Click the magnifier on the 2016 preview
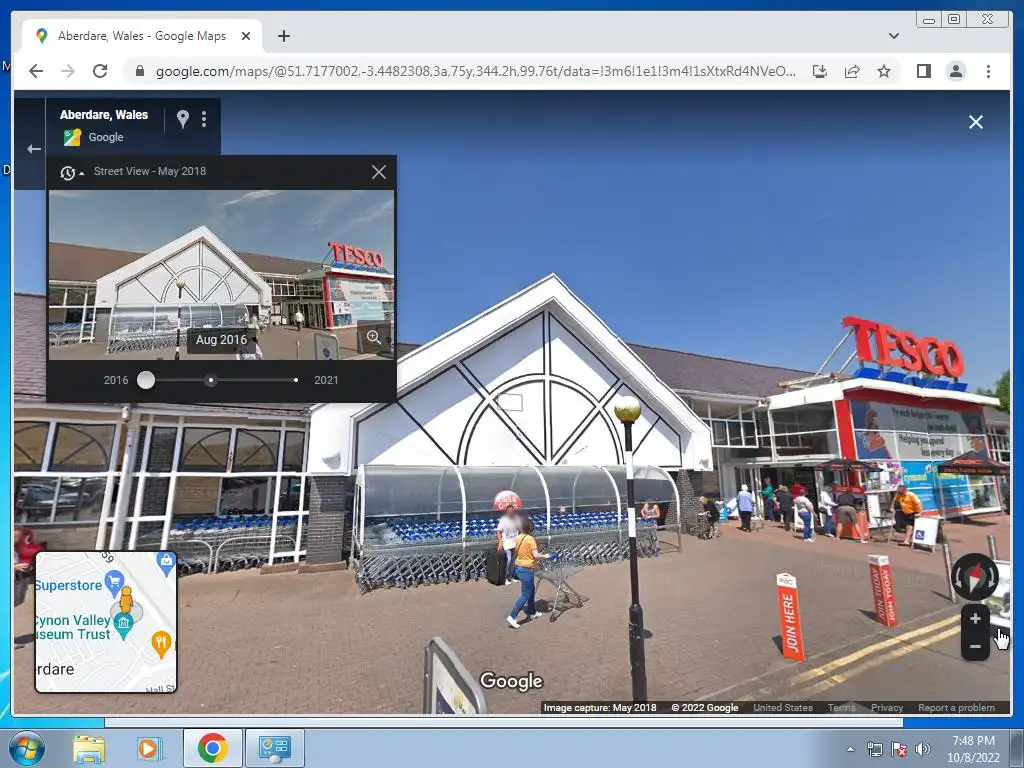 coord(374,337)
